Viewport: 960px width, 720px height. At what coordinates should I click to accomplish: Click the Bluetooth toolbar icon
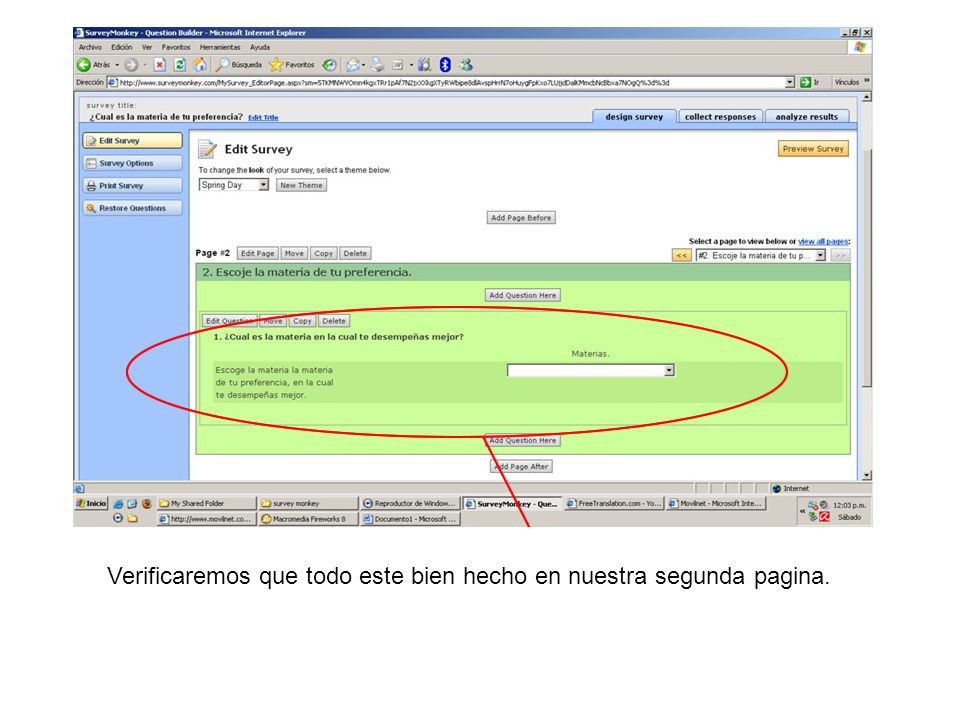(x=445, y=65)
